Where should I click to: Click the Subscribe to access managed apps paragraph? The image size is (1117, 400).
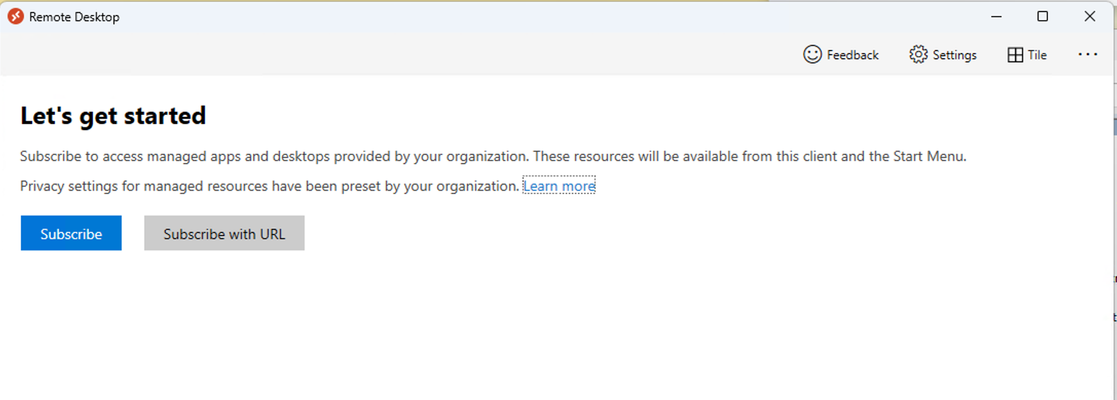tap(493, 156)
